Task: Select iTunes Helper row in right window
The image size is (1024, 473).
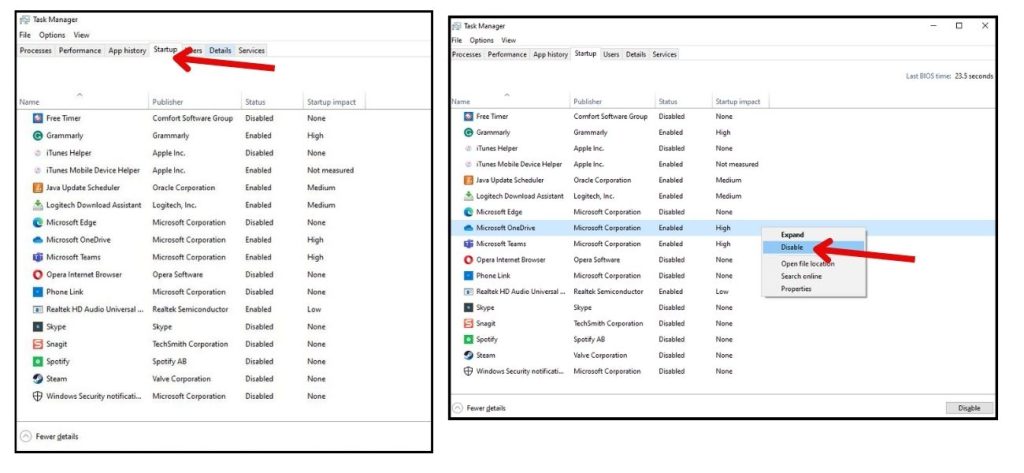Action: click(722, 148)
